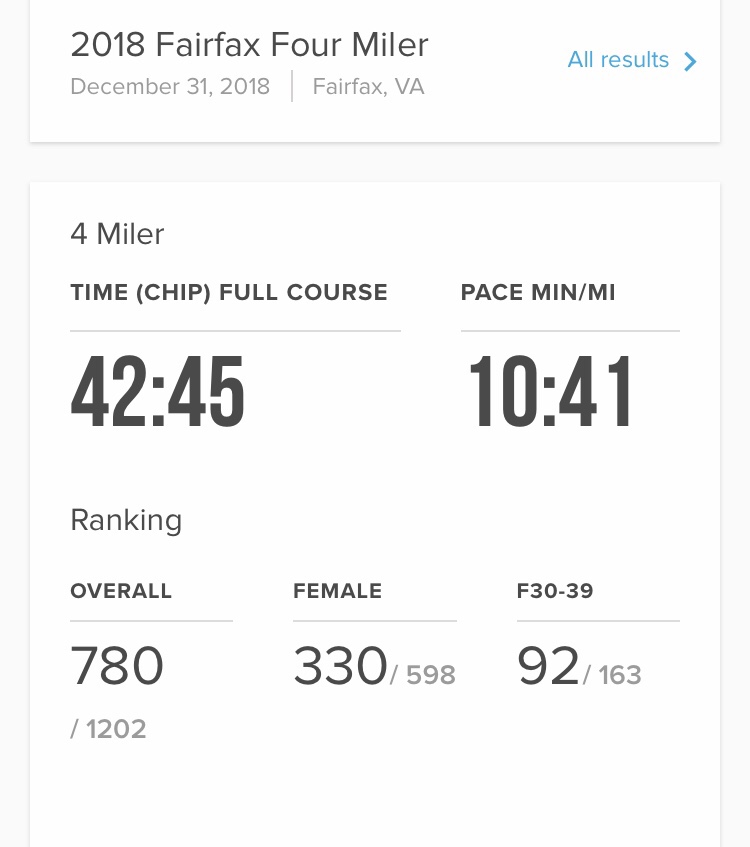Tap the 42:45 chip time value

point(158,393)
